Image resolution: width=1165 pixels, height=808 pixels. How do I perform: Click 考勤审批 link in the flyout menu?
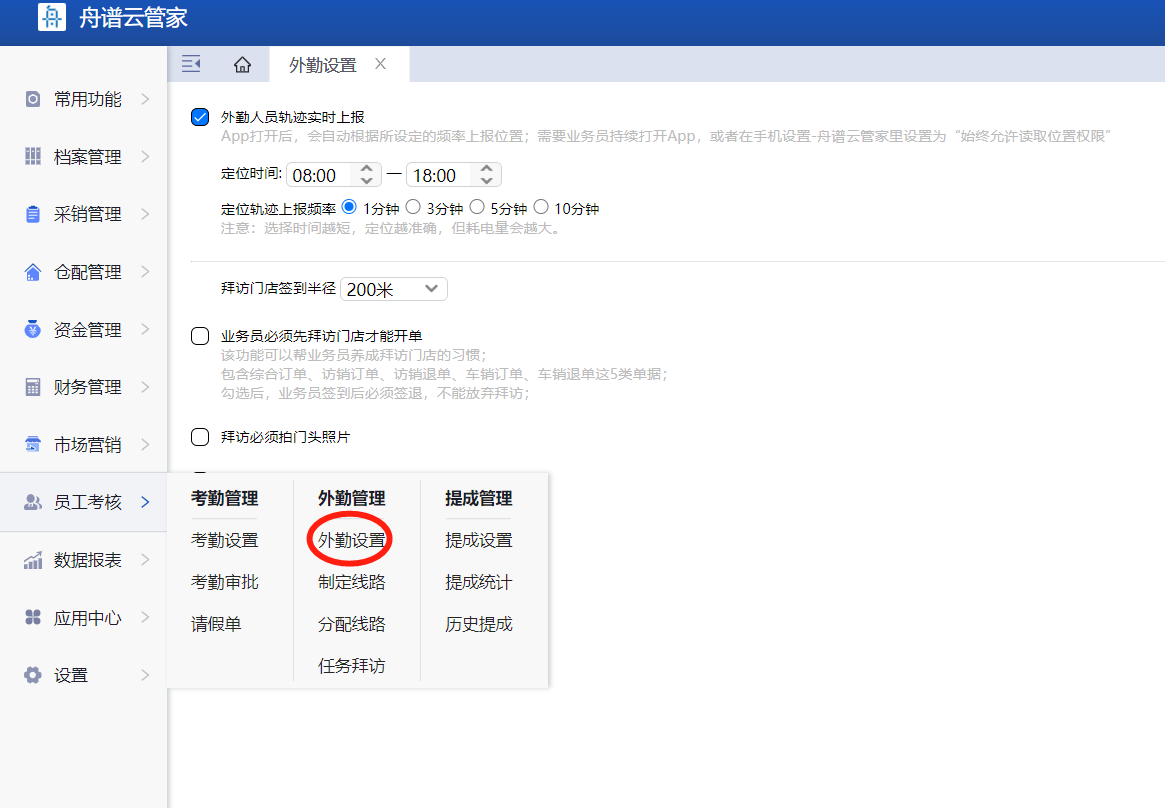pos(224,582)
